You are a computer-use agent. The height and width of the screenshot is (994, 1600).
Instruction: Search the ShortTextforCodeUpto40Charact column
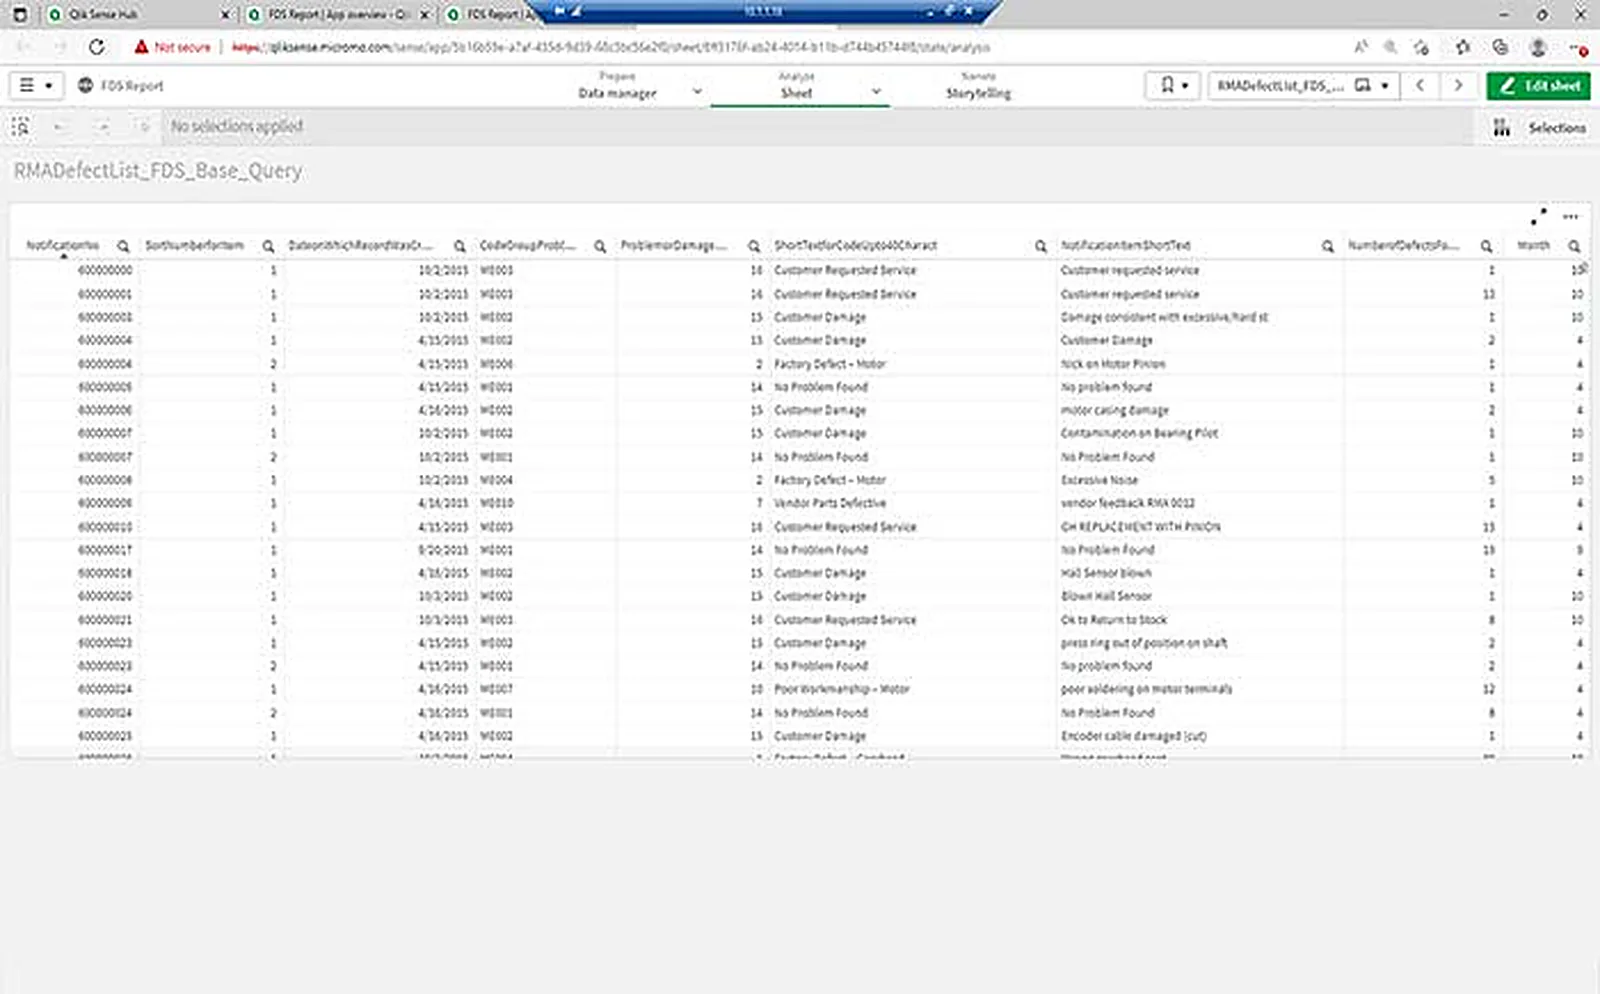click(x=1040, y=246)
